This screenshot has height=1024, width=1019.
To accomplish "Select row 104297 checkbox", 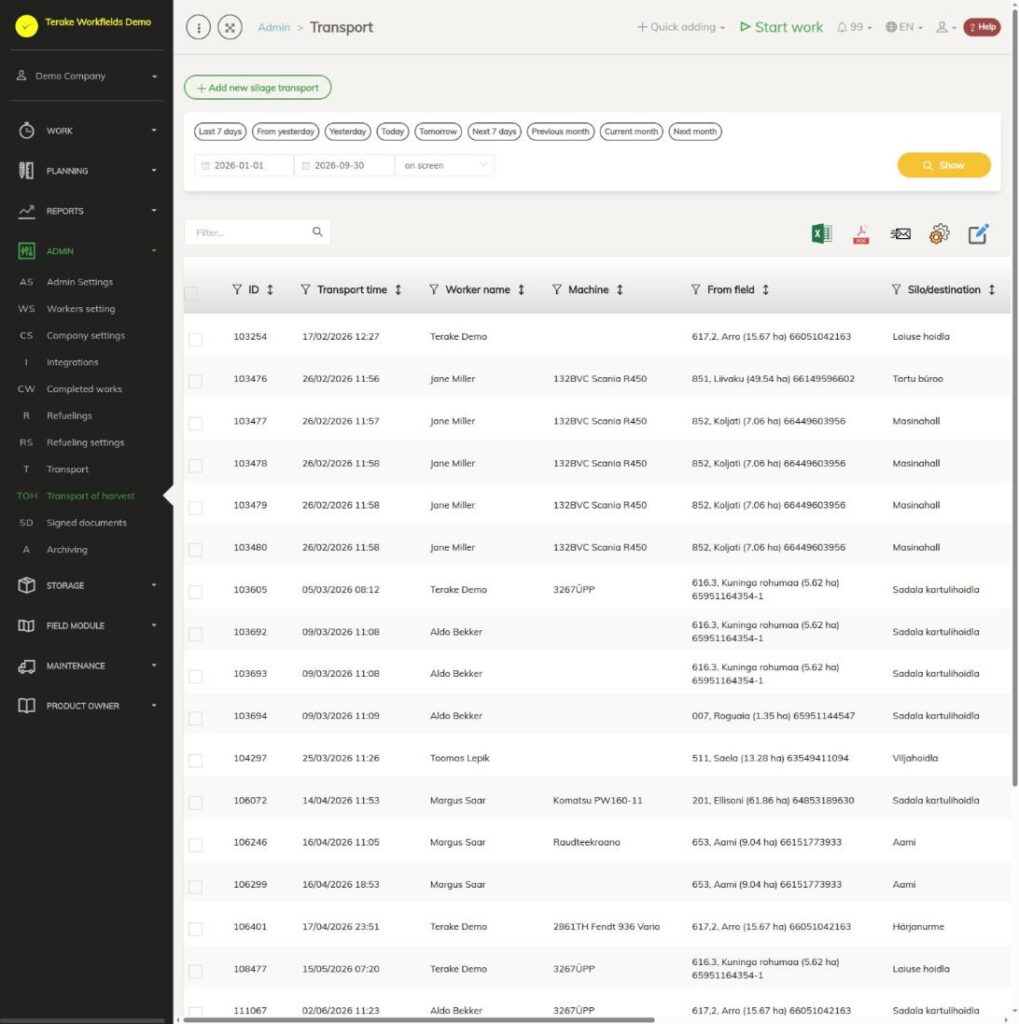I will point(195,760).
